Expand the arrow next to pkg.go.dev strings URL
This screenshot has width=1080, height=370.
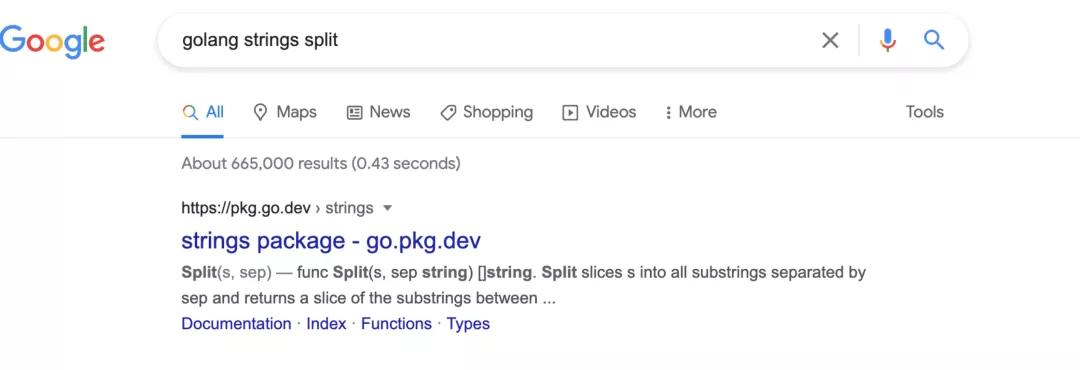coord(387,207)
